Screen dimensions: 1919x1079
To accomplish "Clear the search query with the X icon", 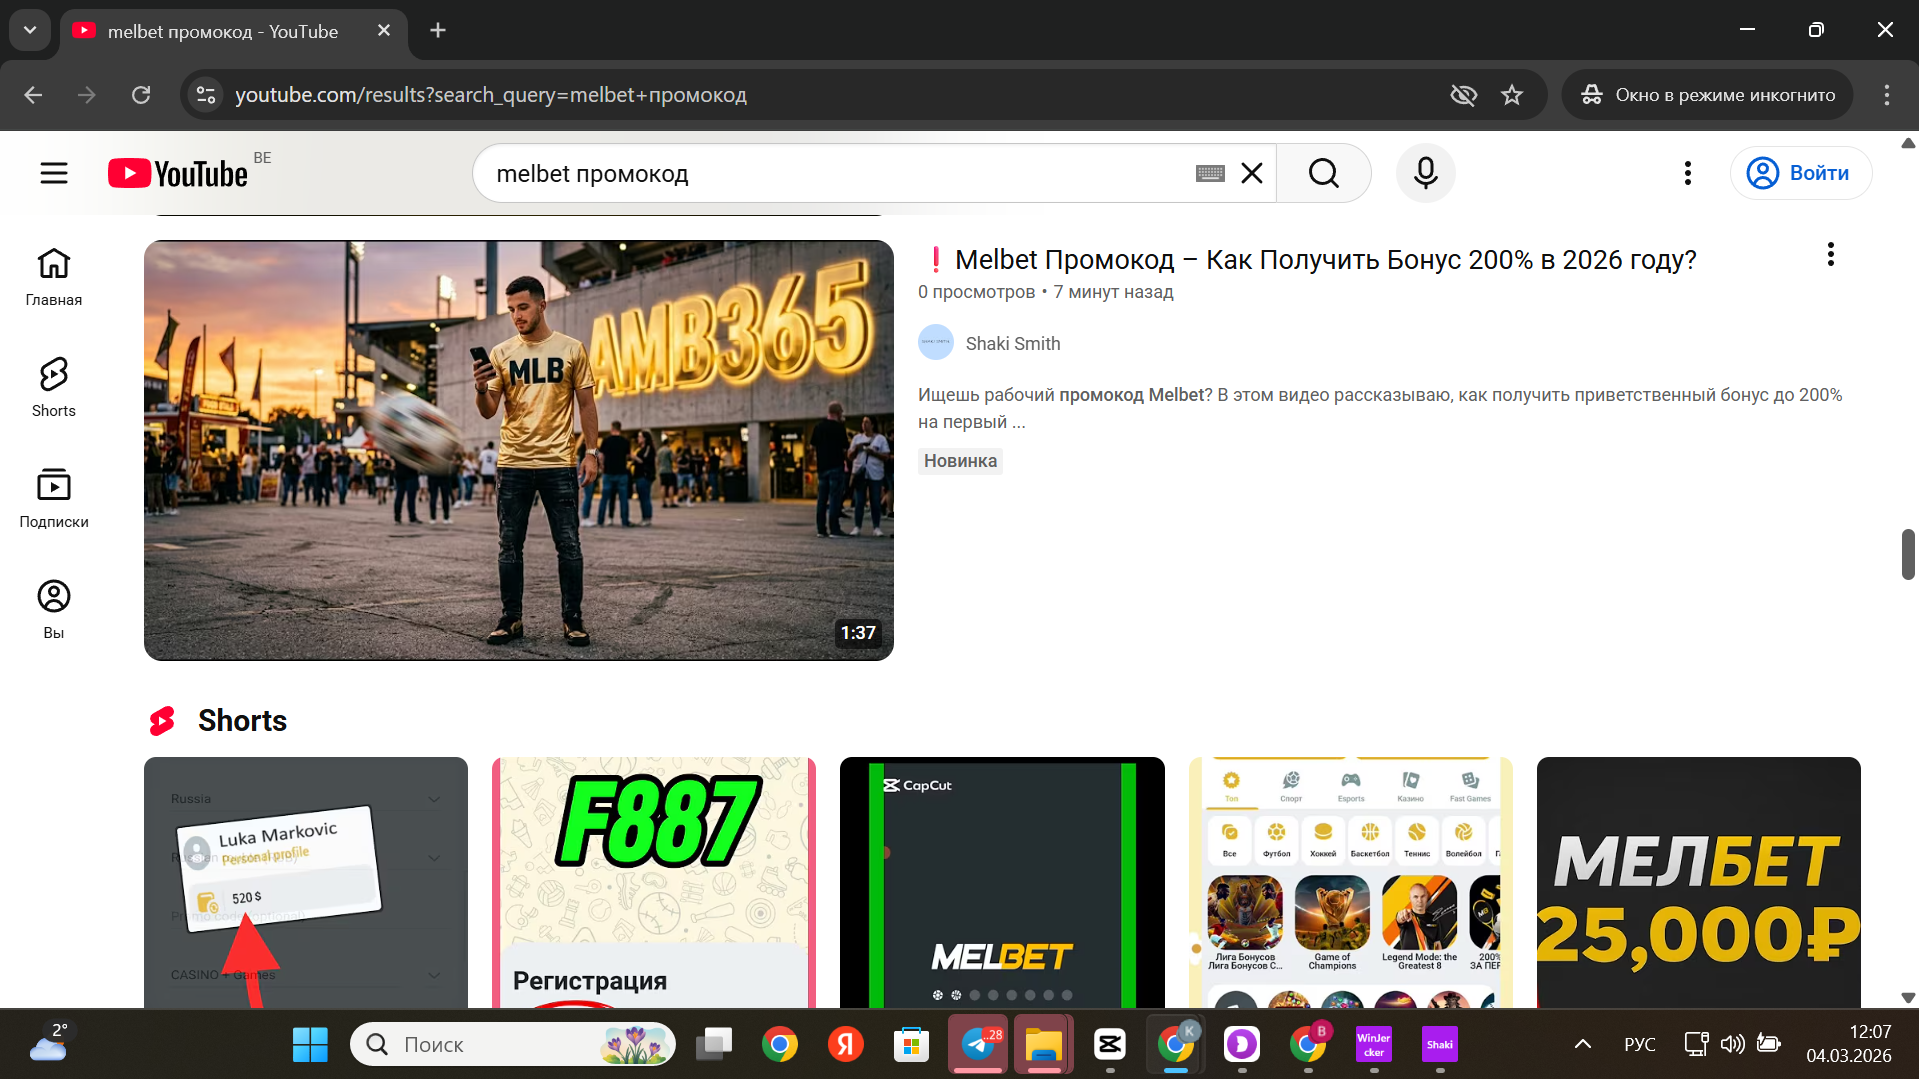I will [1251, 173].
